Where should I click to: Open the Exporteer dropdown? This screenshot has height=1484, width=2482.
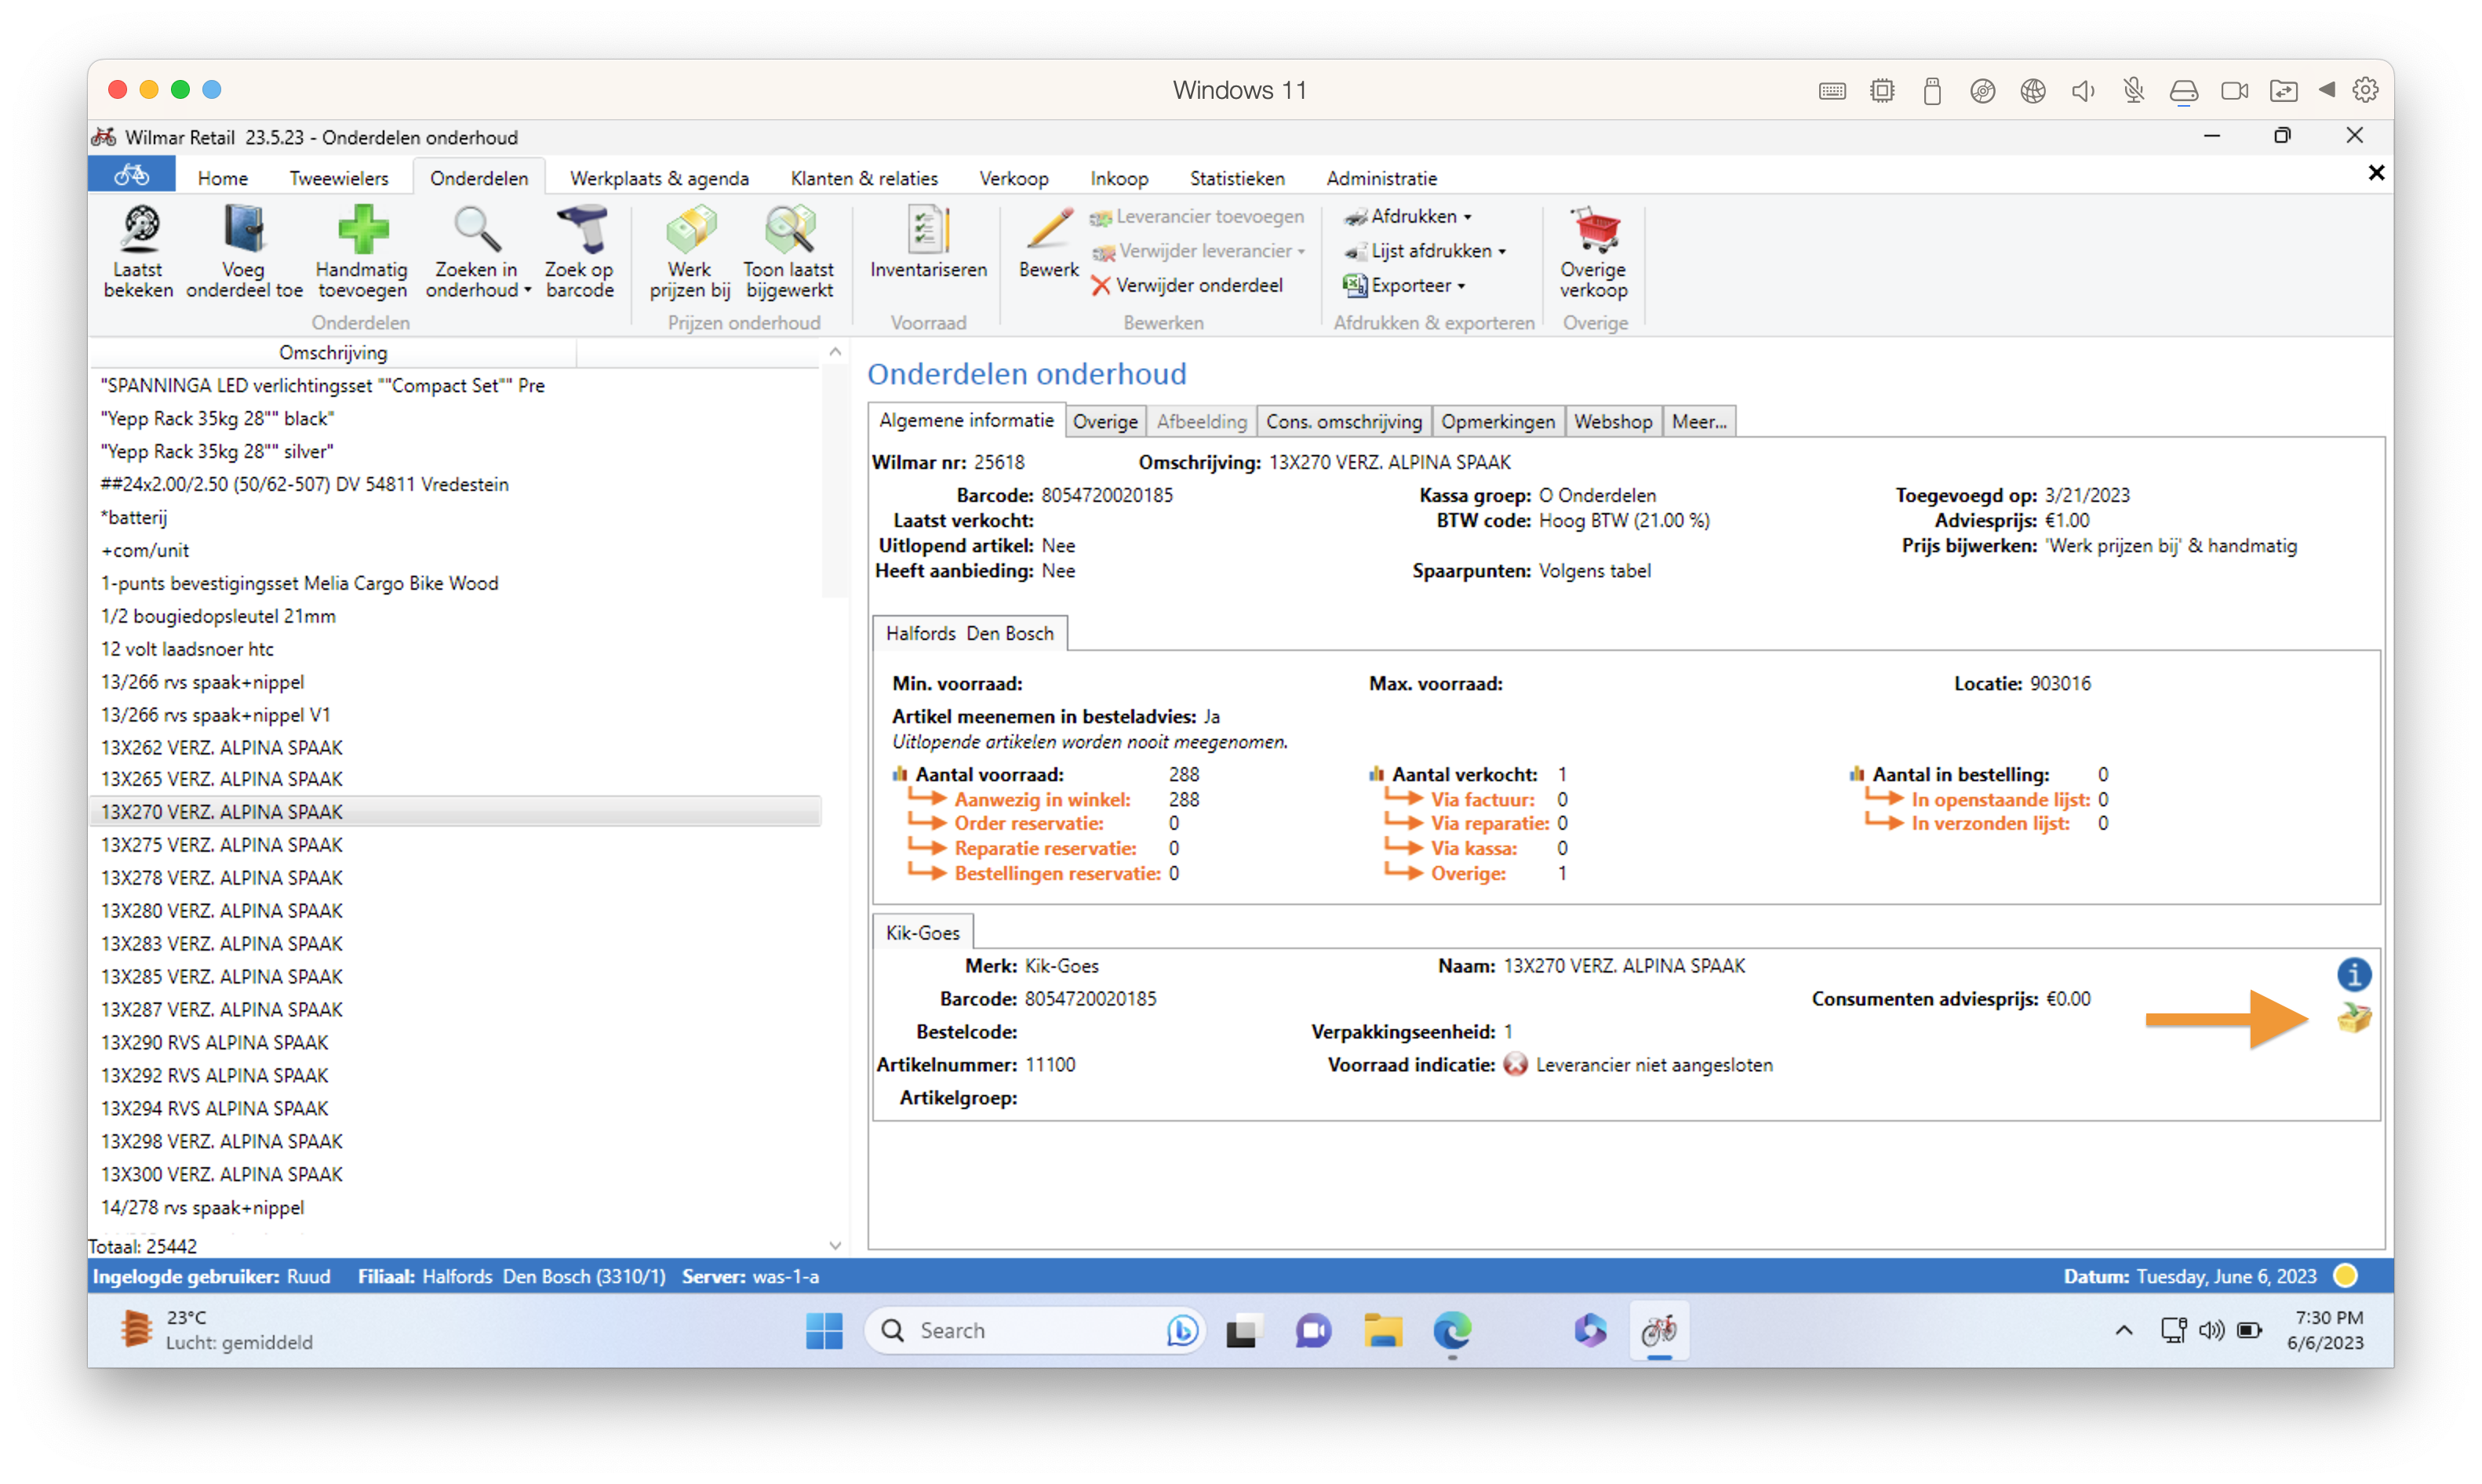1461,286
